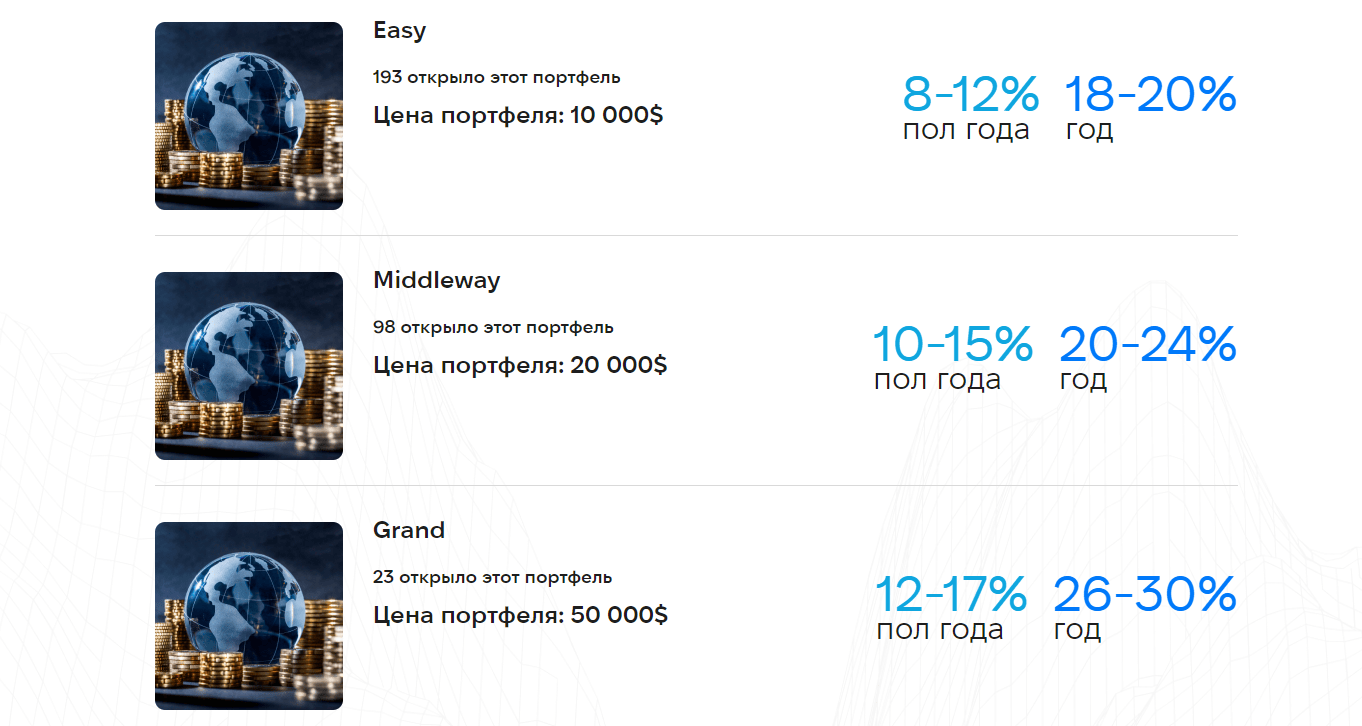Click the 20-24% yearly return figure

pos(1148,345)
